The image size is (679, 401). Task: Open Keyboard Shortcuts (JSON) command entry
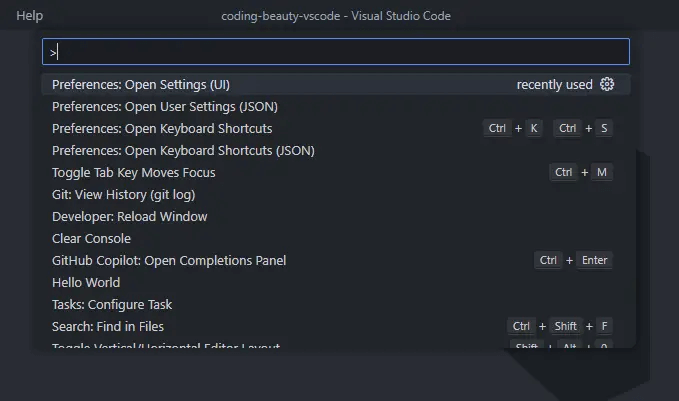click(x=183, y=151)
